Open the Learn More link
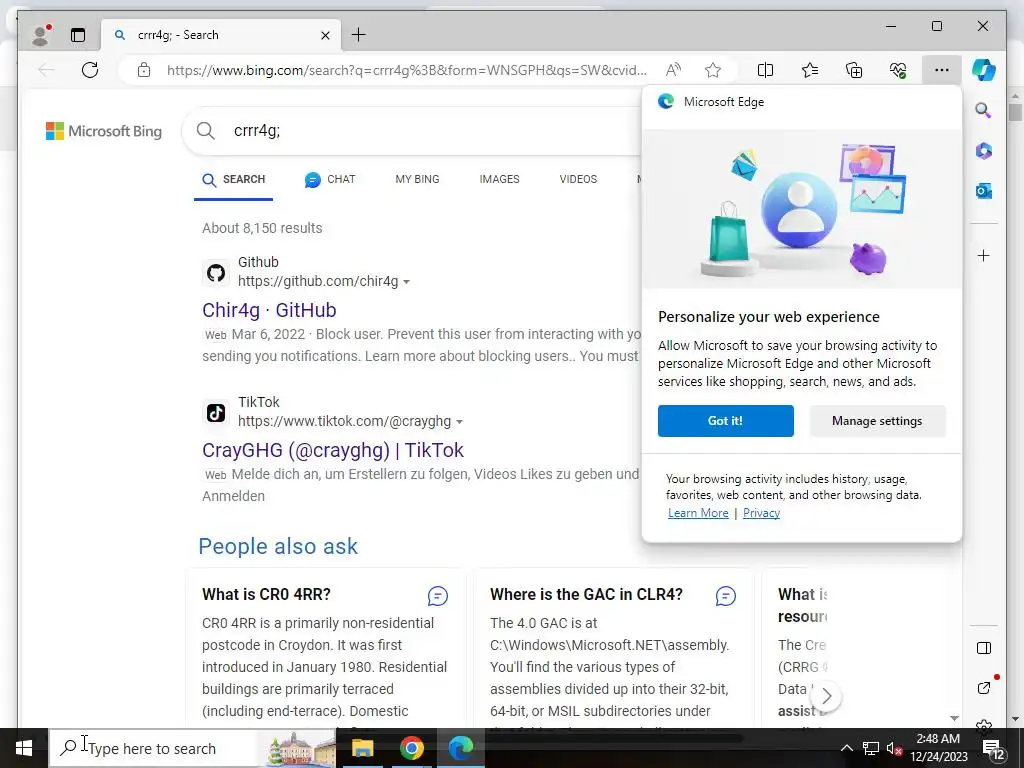 pyautogui.click(x=698, y=513)
